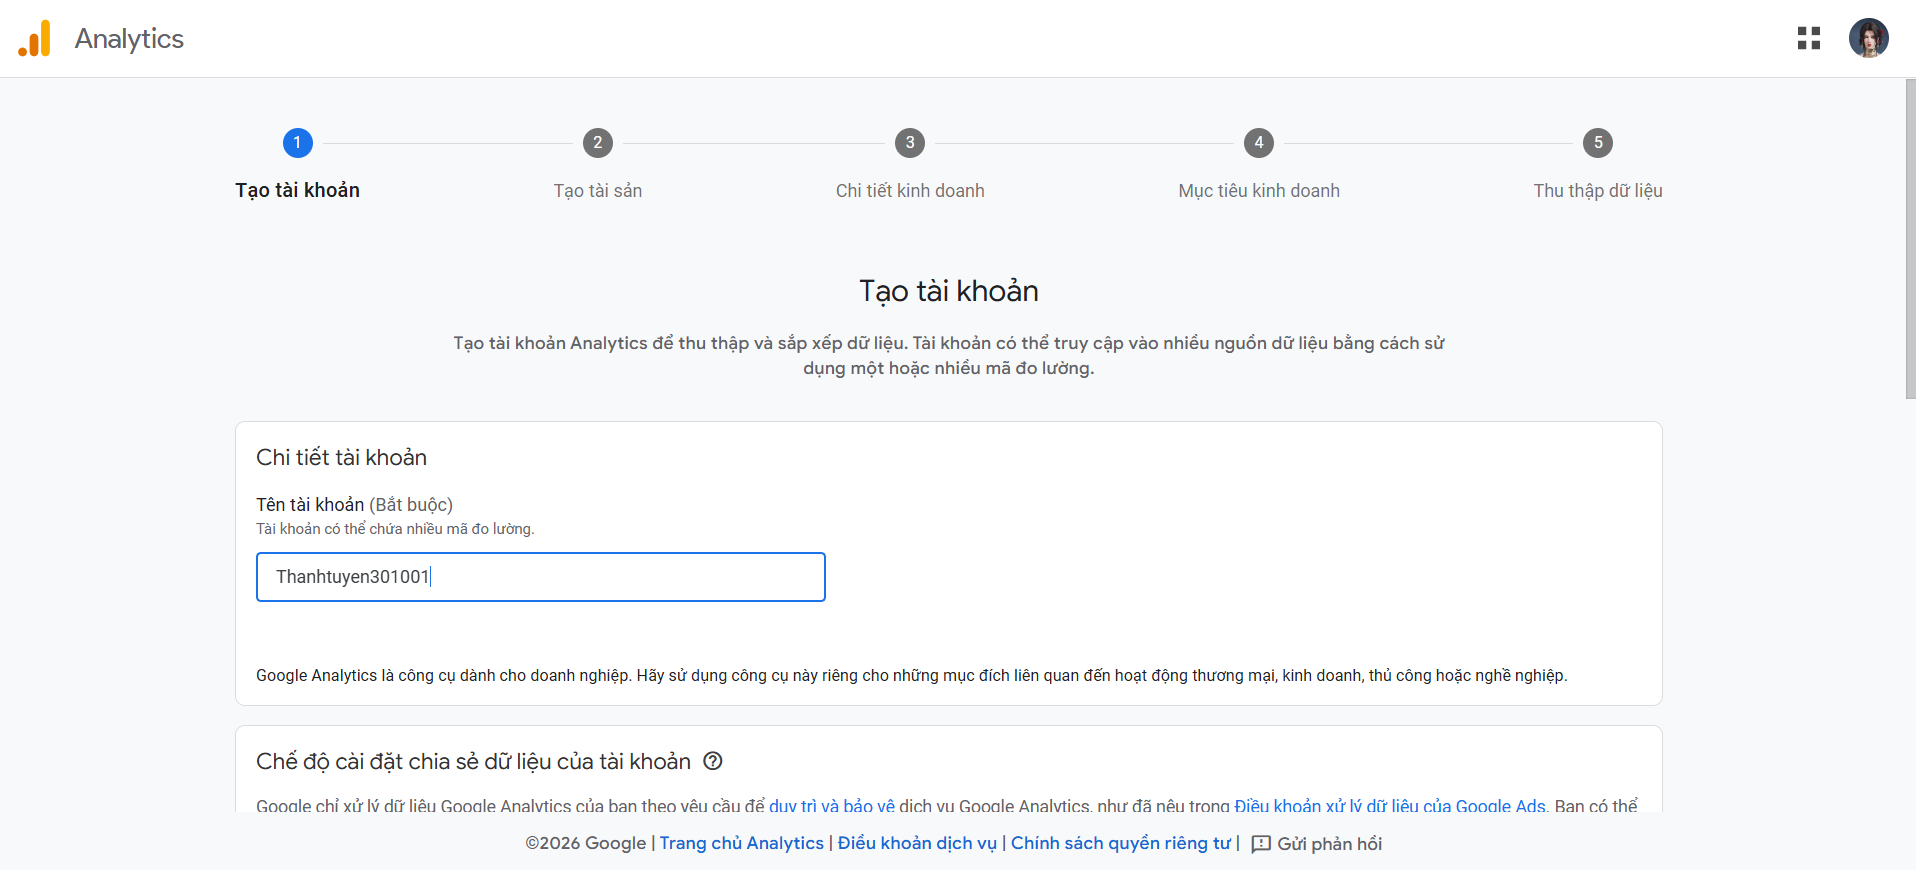Screen dimensions: 1916x870
Task: Click Gửi phản hồi in footer
Action: [1329, 844]
